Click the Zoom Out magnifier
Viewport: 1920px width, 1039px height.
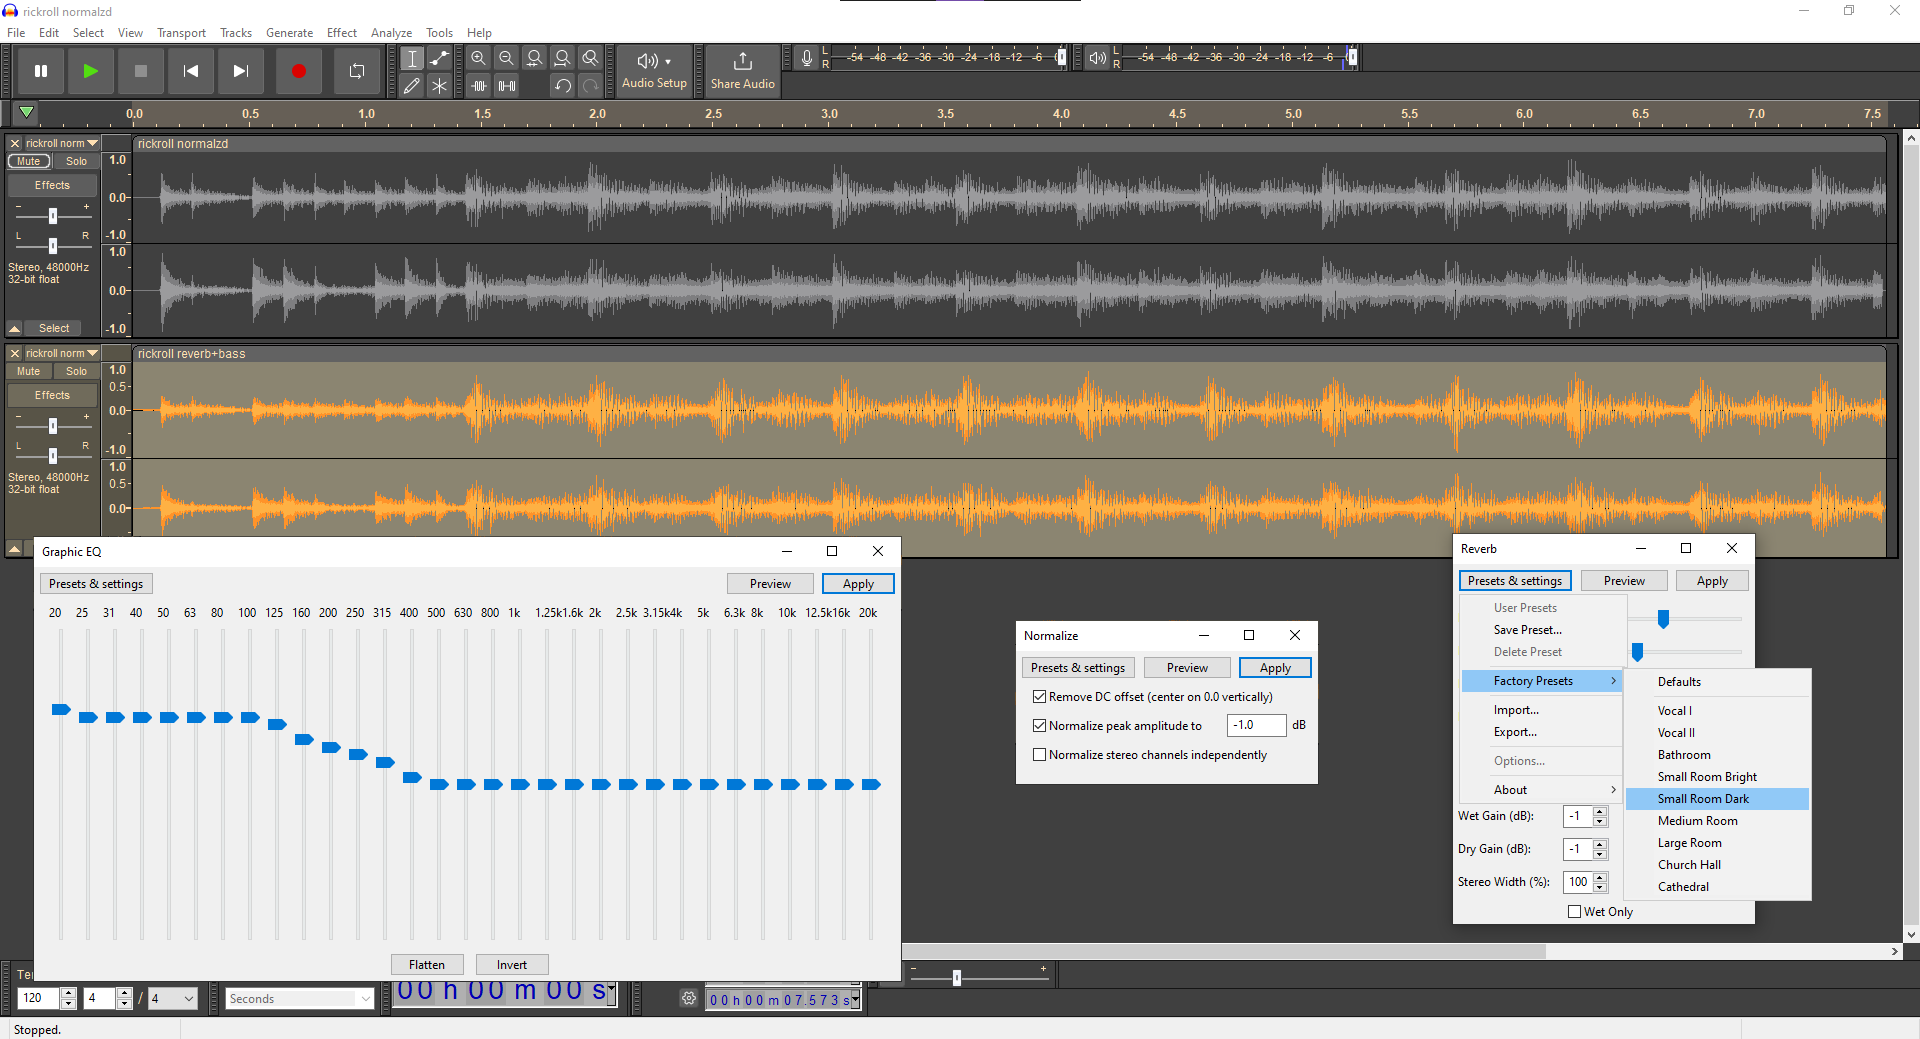click(x=507, y=58)
